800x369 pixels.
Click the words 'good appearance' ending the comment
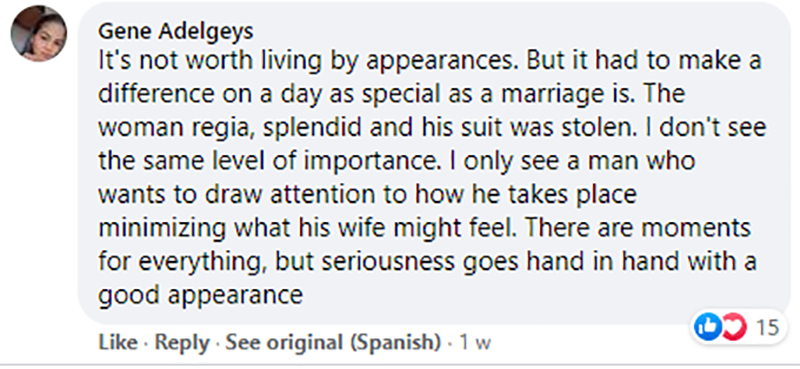(201, 296)
